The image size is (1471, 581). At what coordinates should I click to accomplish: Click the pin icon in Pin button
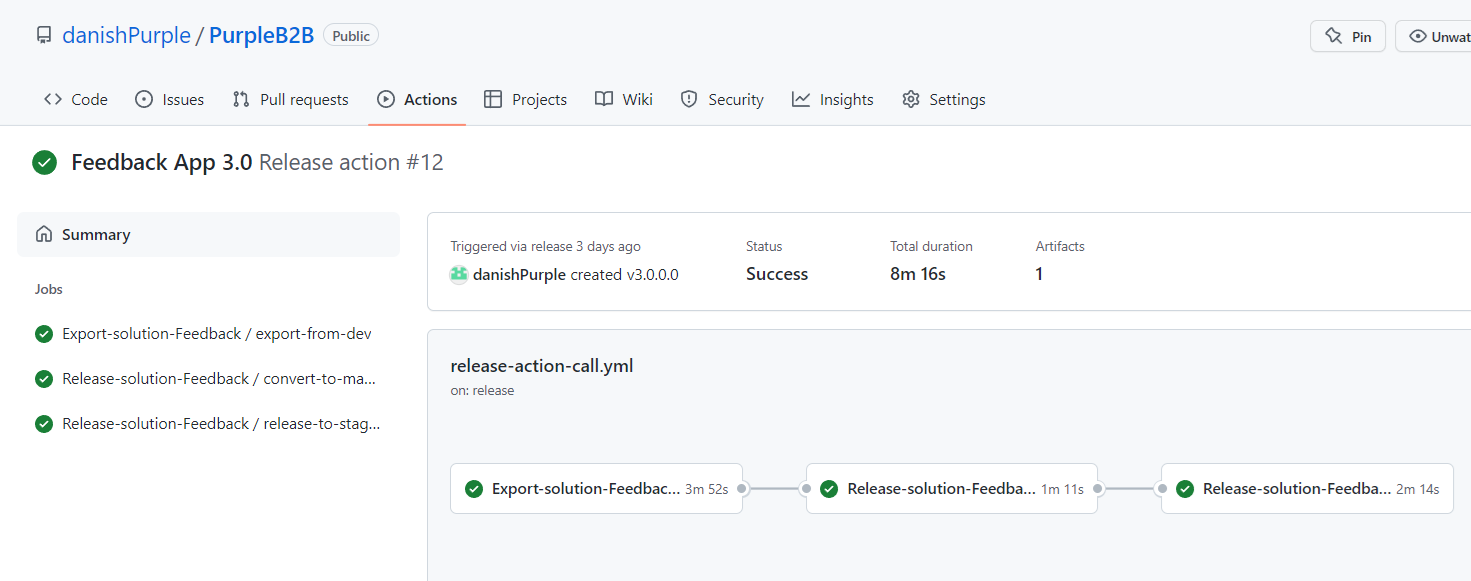[x=1333, y=36]
